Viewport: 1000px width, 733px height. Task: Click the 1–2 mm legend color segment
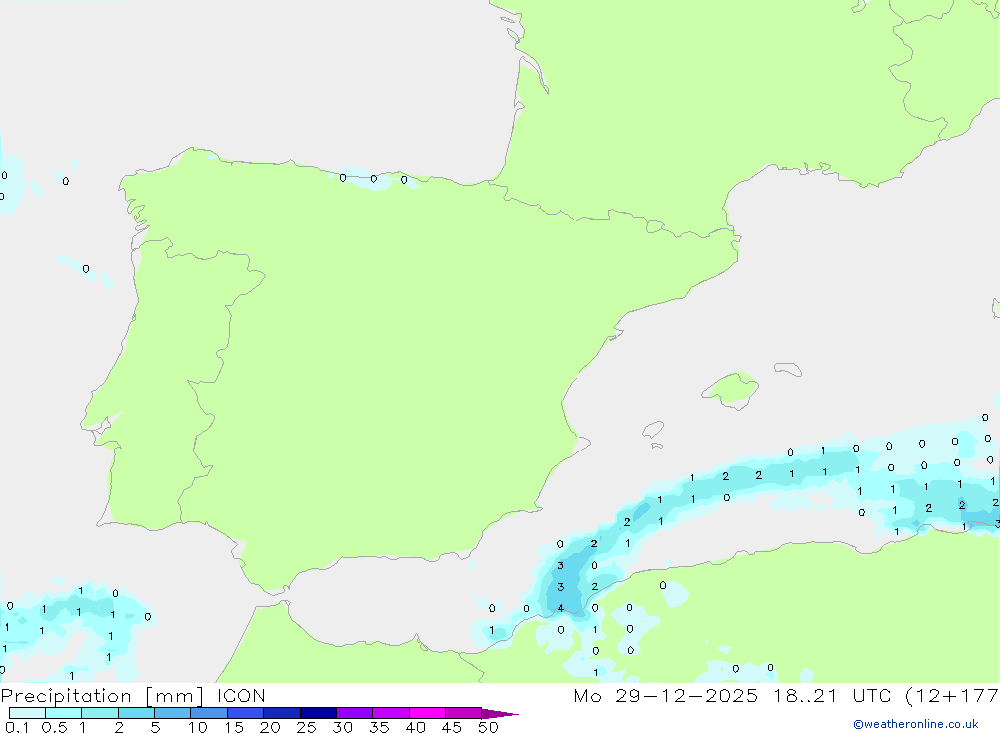[x=99, y=713]
